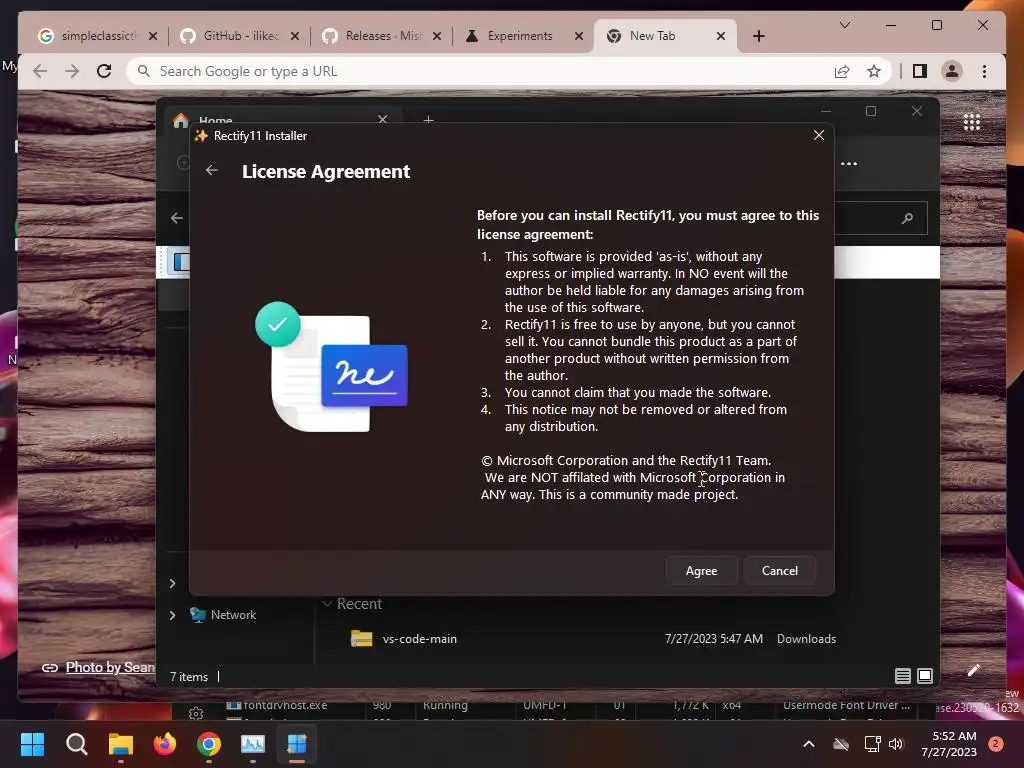Click Explorer search magnifier

coord(907,218)
